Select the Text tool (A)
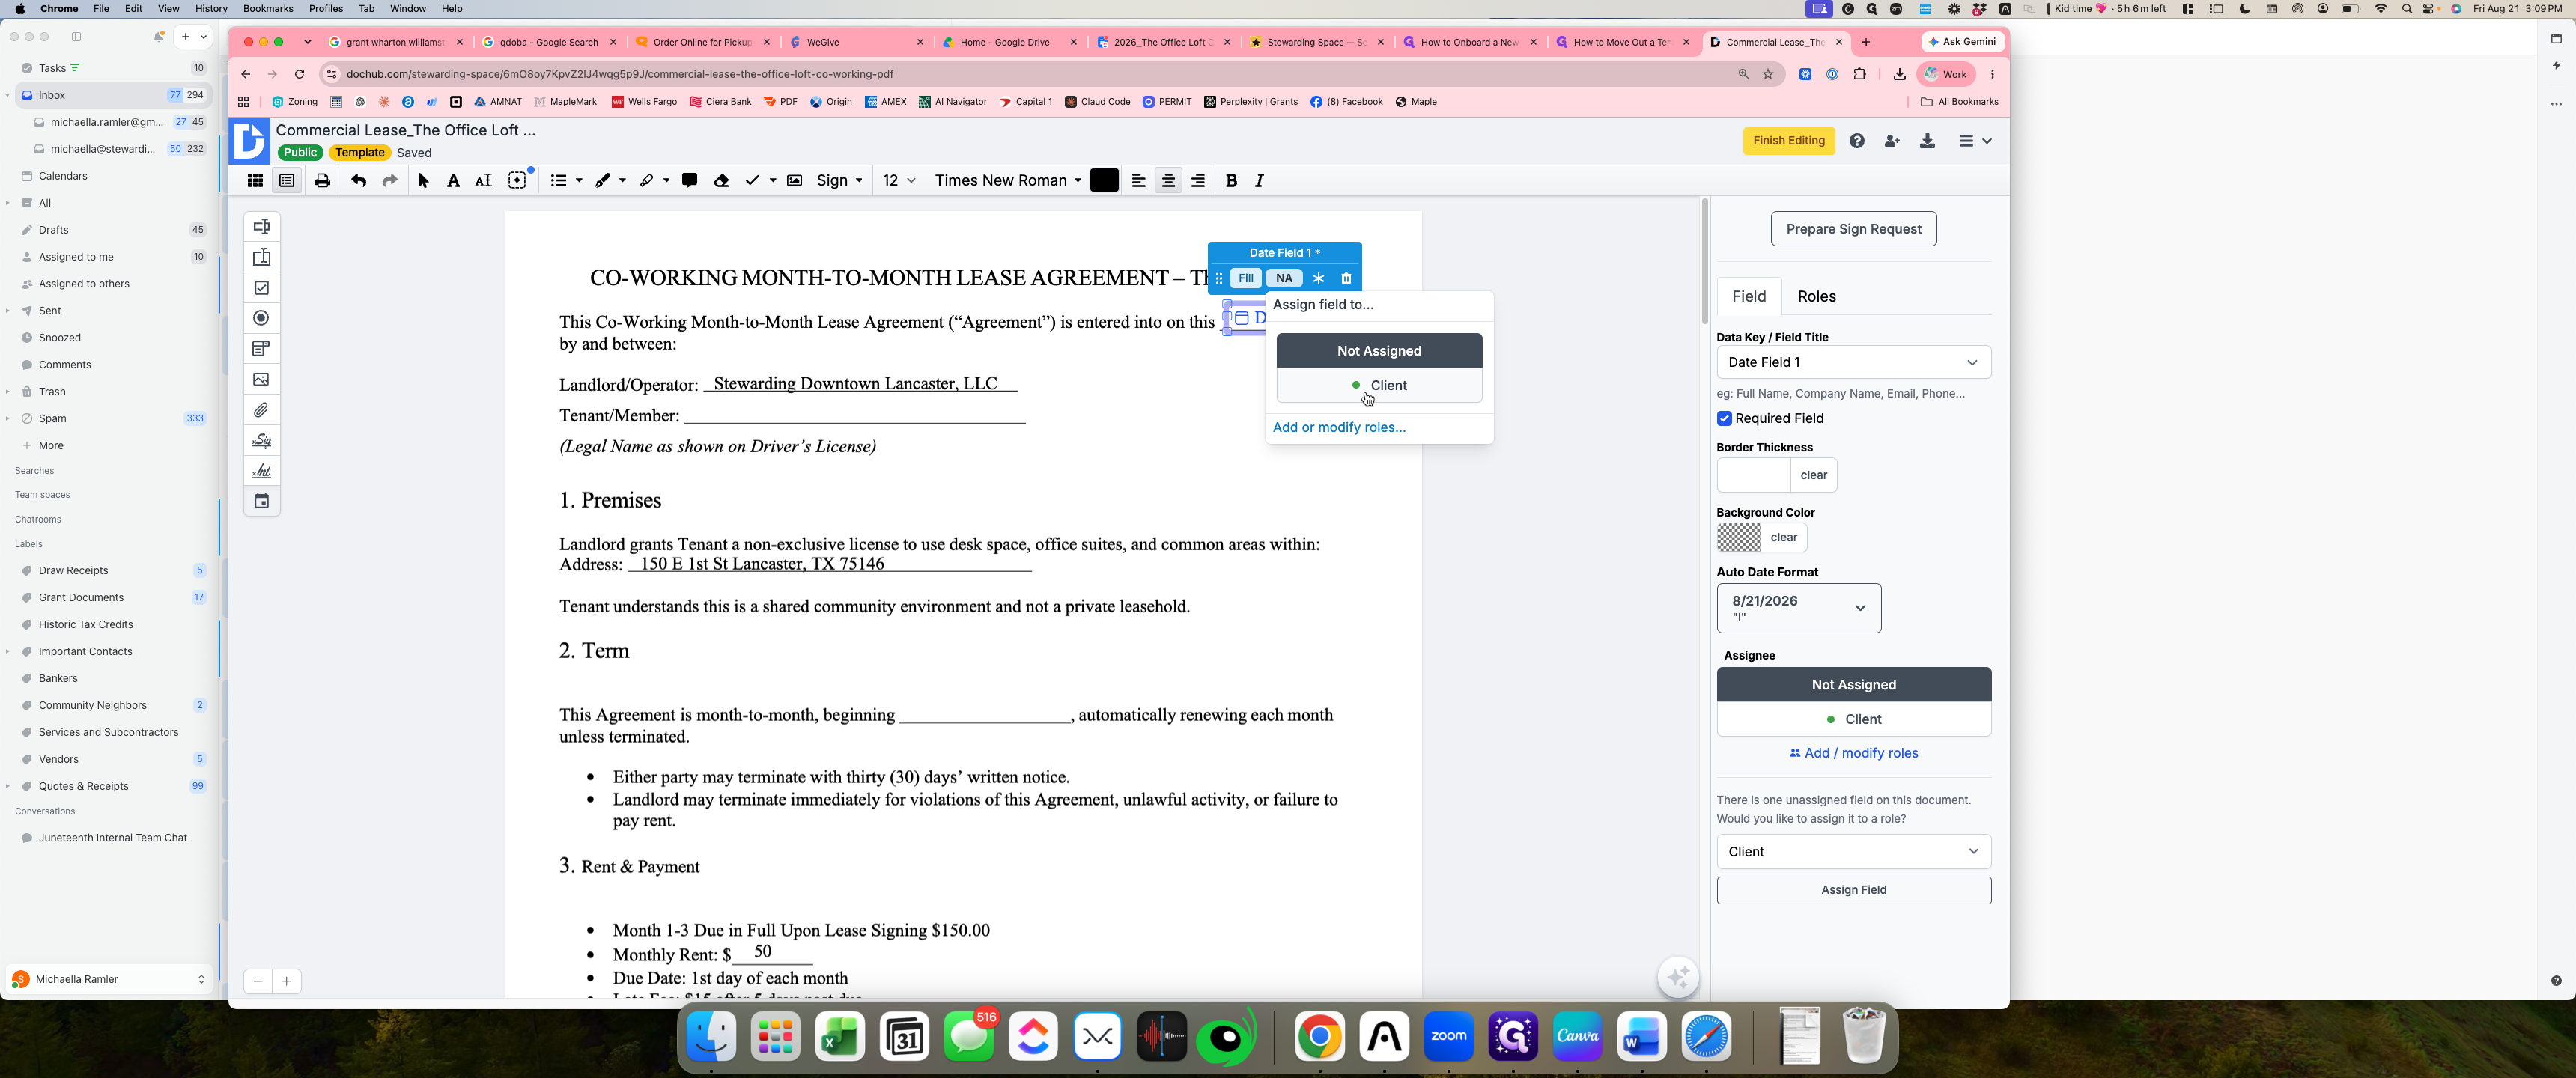The image size is (2576, 1078). (453, 181)
